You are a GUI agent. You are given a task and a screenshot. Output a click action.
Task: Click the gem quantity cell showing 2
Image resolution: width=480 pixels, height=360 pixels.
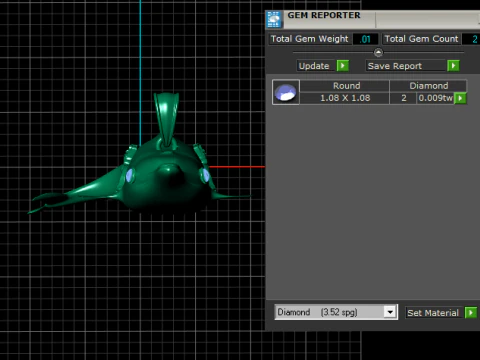click(403, 98)
